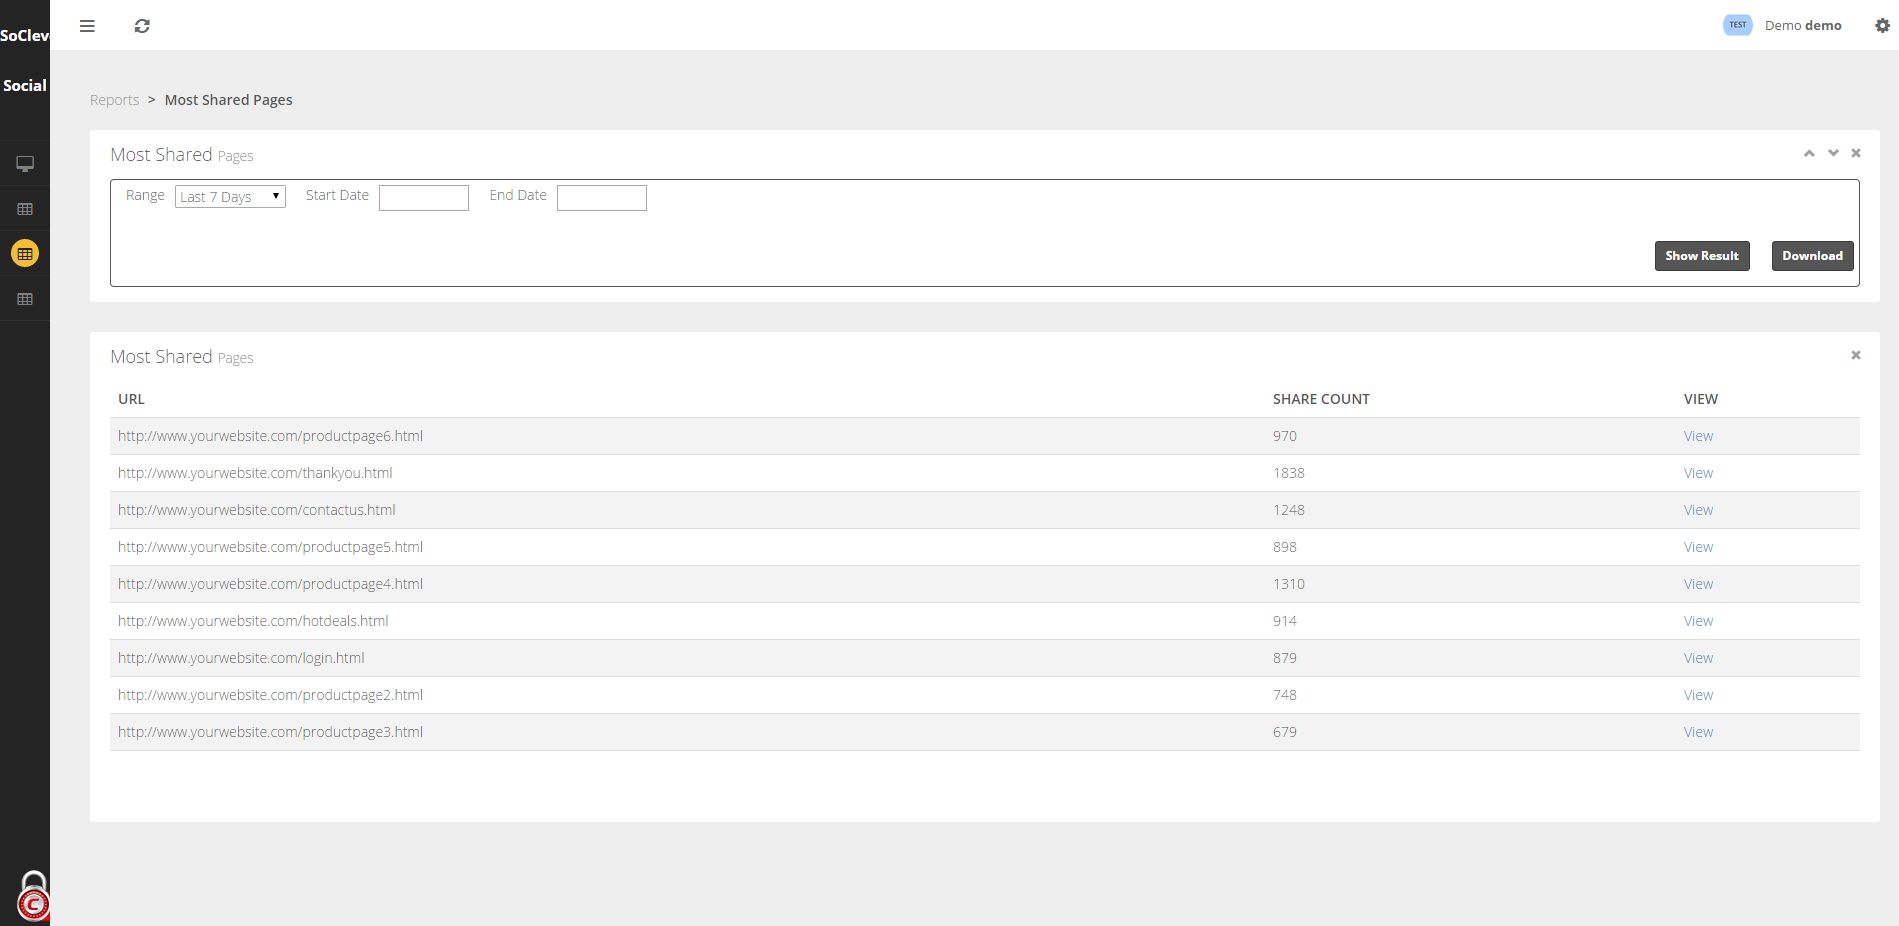This screenshot has height=926, width=1899.
Task: Click share count 879
Action: (x=1285, y=658)
